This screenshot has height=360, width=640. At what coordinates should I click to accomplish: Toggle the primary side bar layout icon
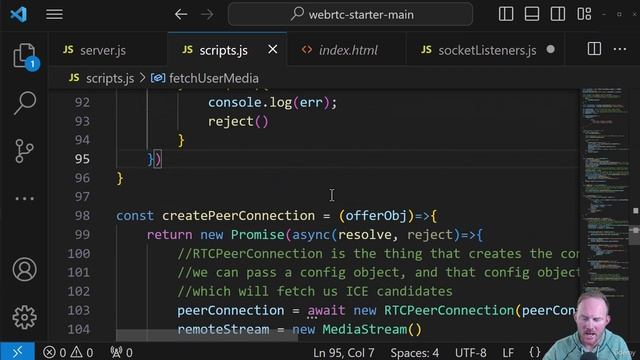click(506, 14)
